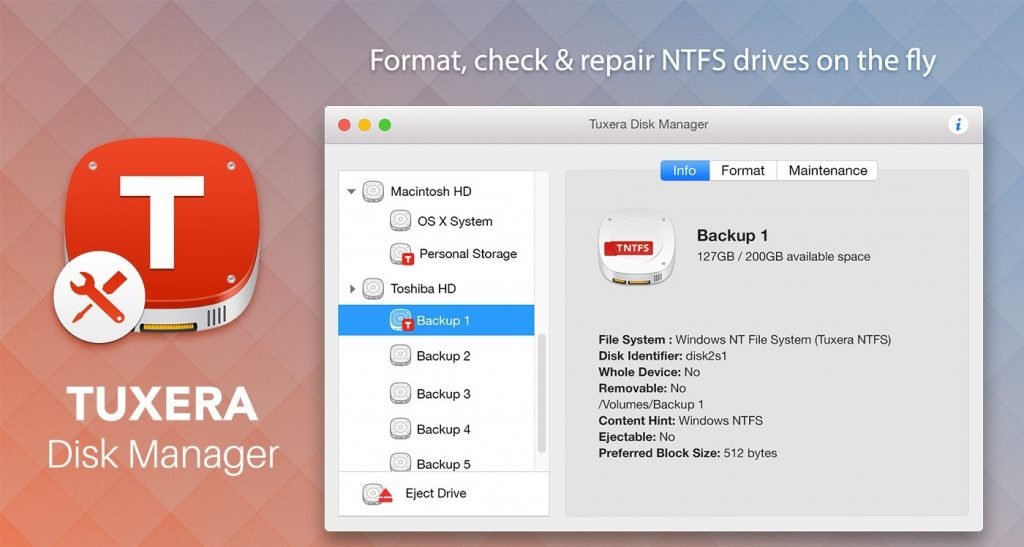The image size is (1024, 547).
Task: Click the File System info line
Action: (x=744, y=339)
